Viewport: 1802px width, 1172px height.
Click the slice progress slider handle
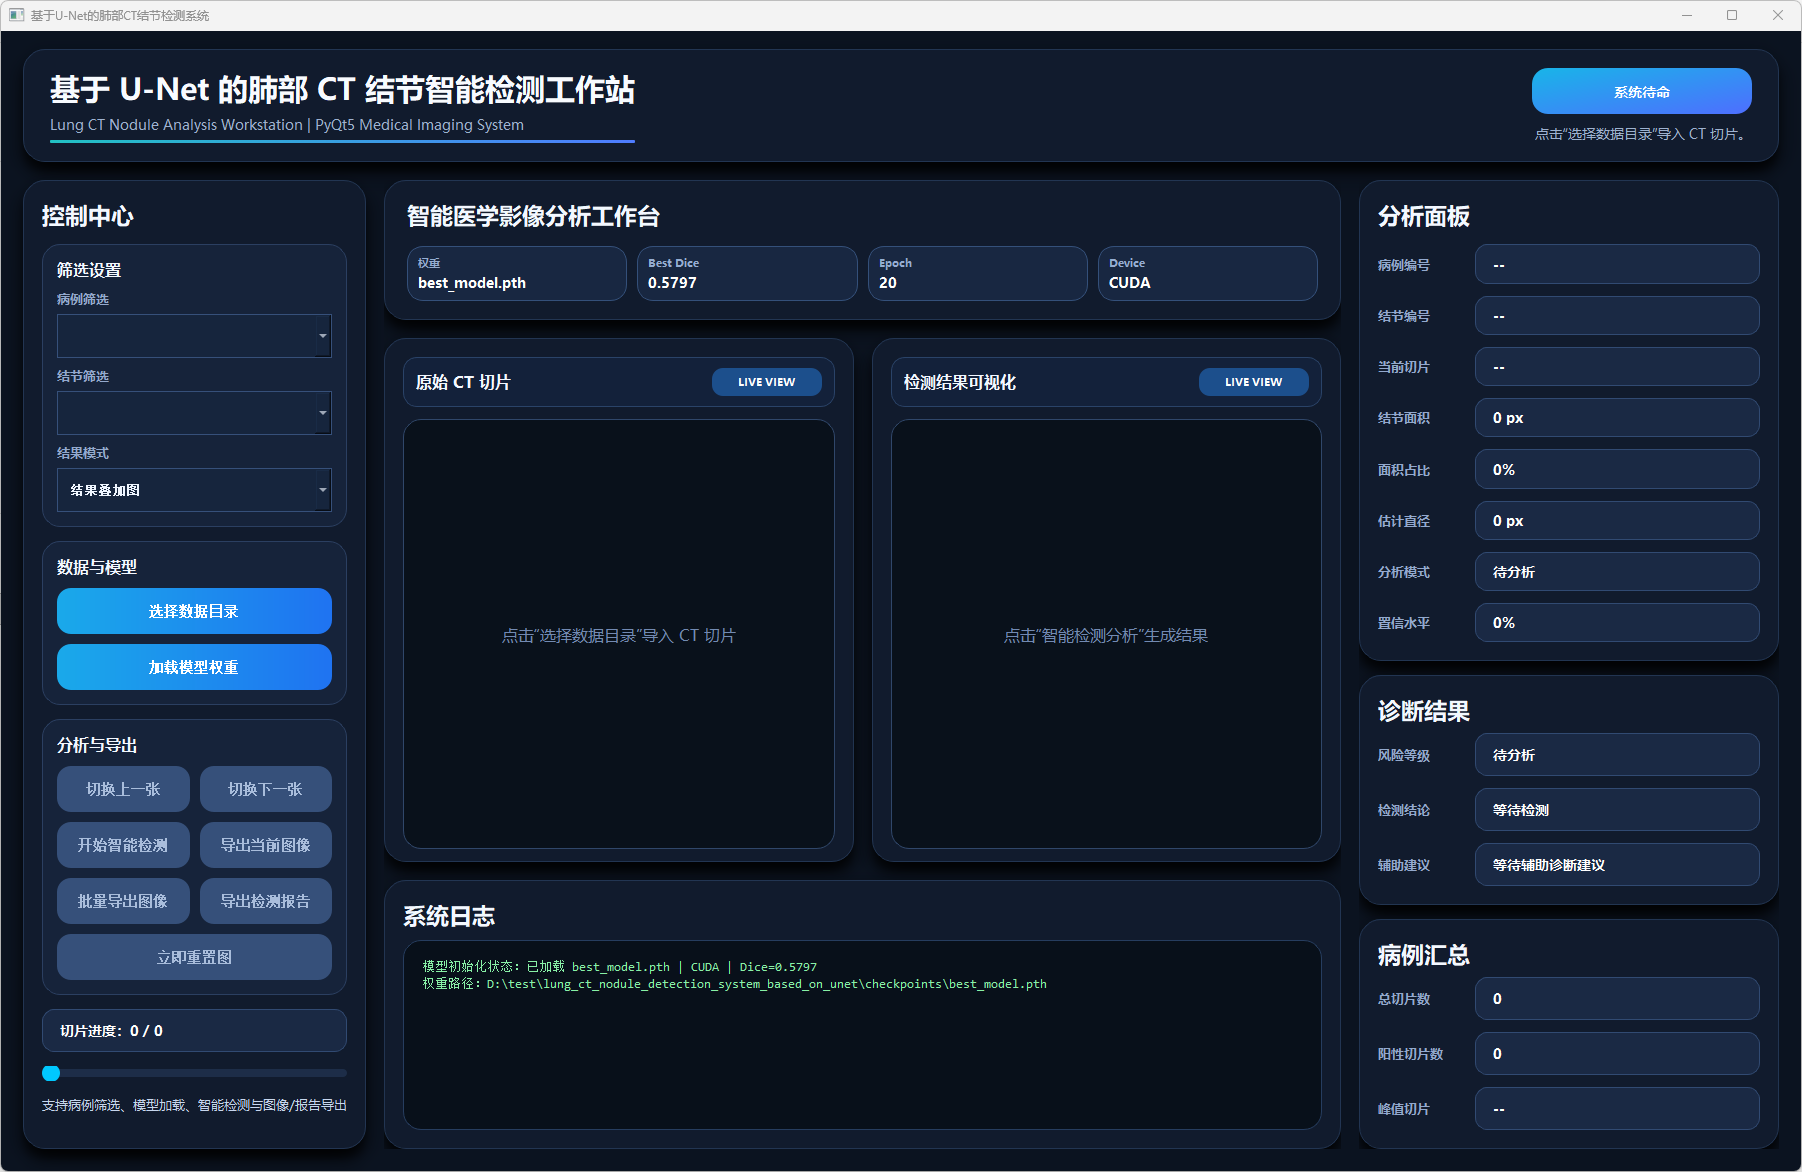(x=51, y=1073)
